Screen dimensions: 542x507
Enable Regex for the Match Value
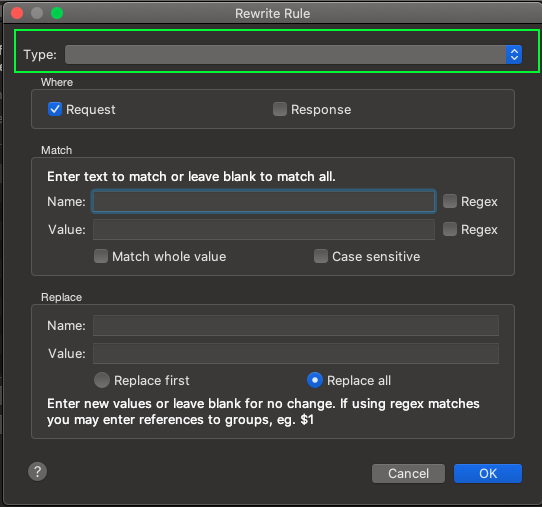450,229
